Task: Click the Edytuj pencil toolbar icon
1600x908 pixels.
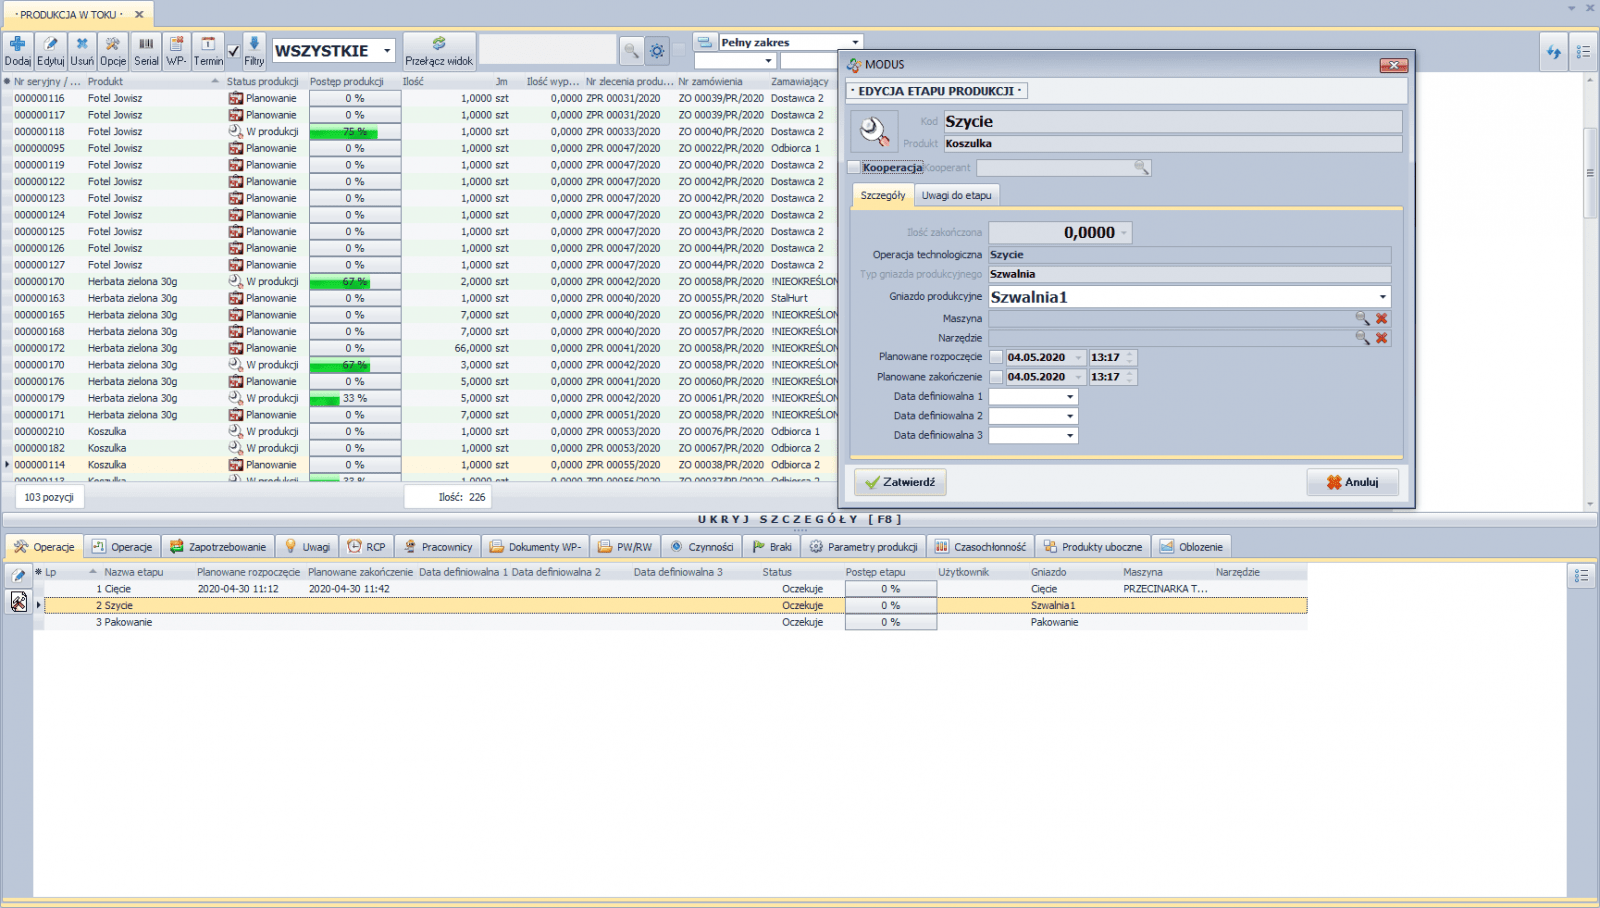Action: pyautogui.click(x=50, y=44)
